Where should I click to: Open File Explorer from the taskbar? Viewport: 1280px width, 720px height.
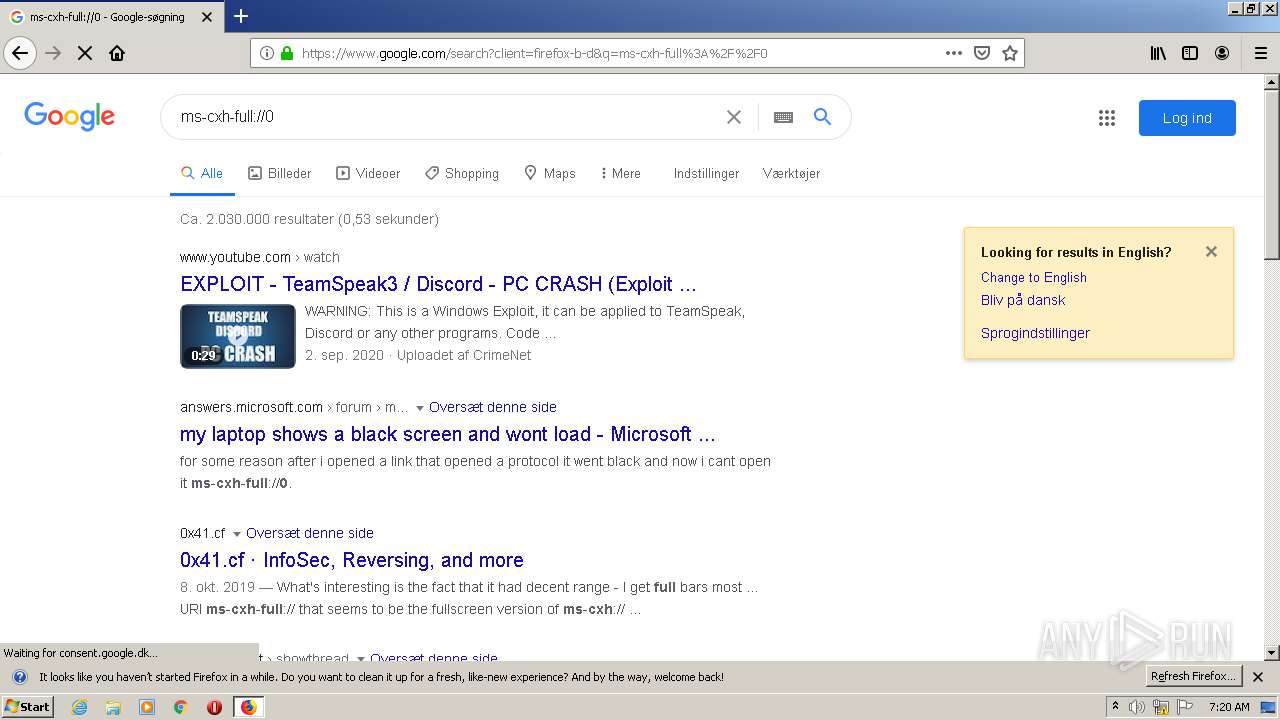click(113, 707)
